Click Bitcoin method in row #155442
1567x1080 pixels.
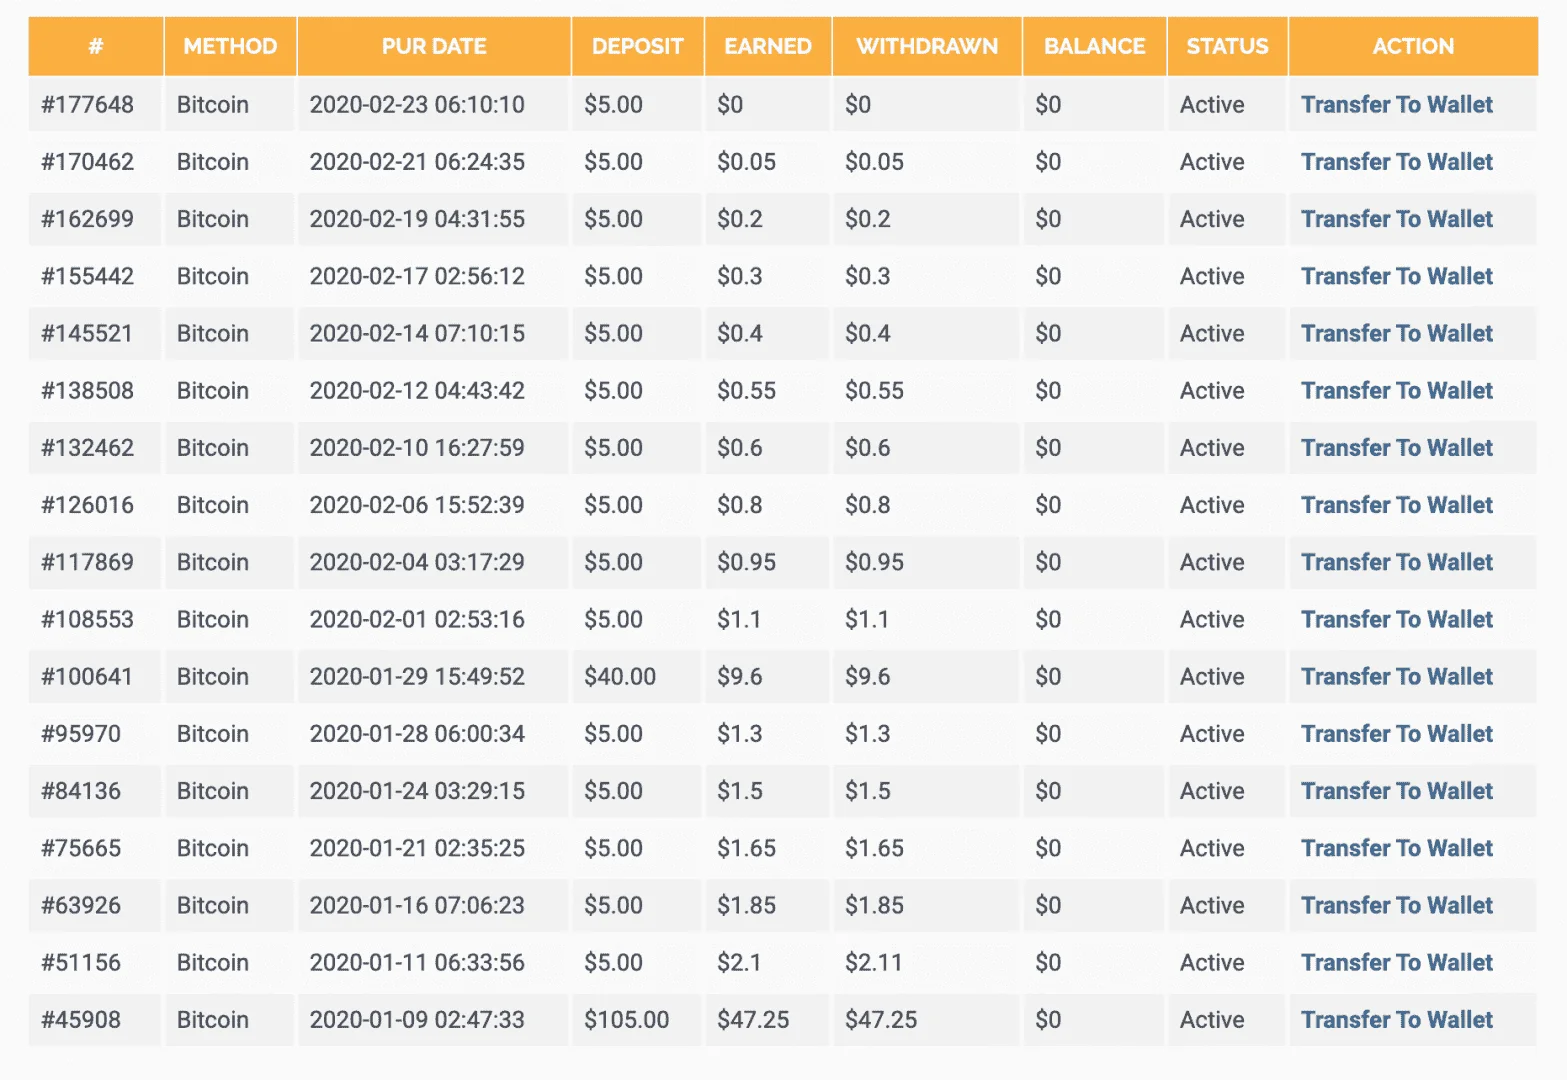coord(213,276)
